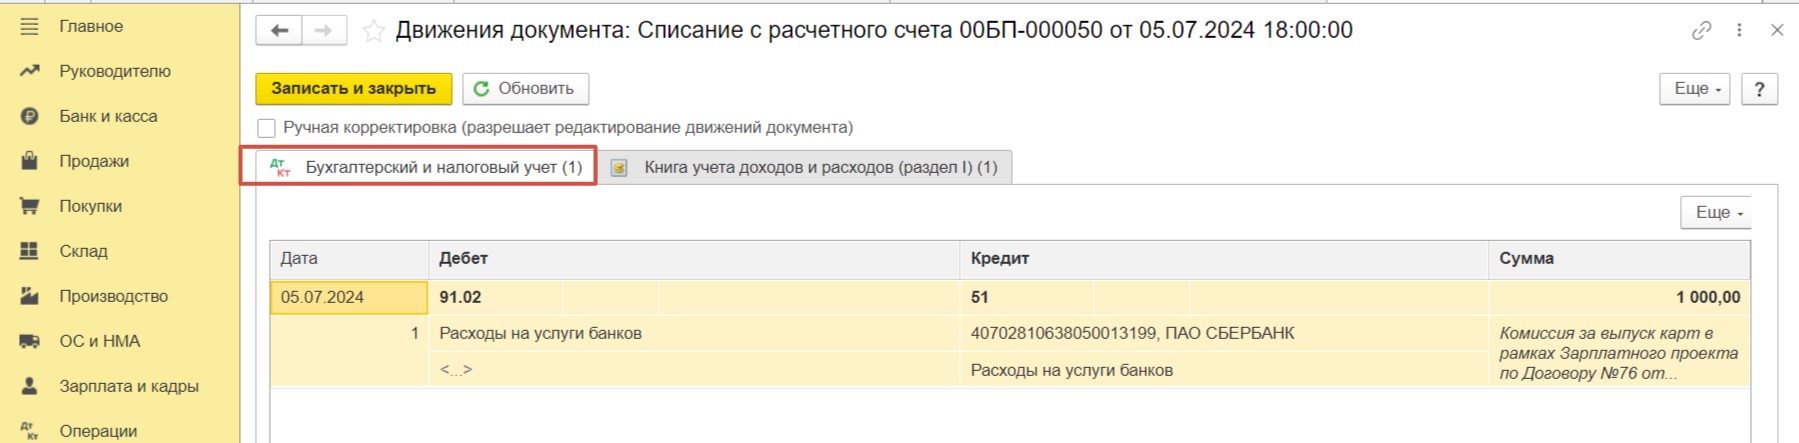Open help with the question mark button

tap(1759, 89)
